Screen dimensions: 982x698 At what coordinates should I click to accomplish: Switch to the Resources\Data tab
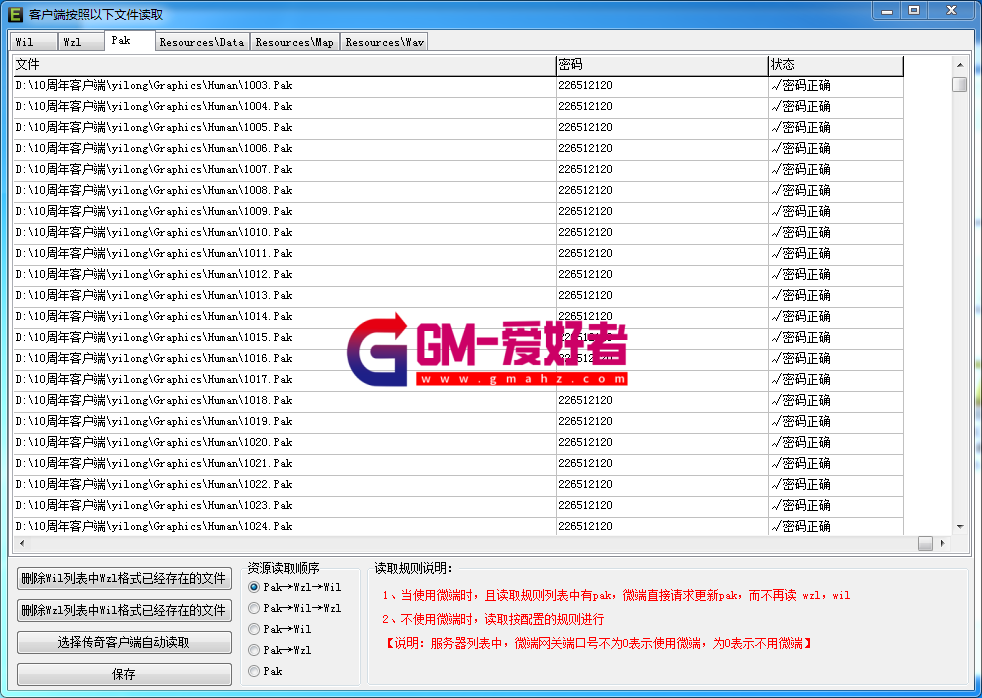(201, 42)
